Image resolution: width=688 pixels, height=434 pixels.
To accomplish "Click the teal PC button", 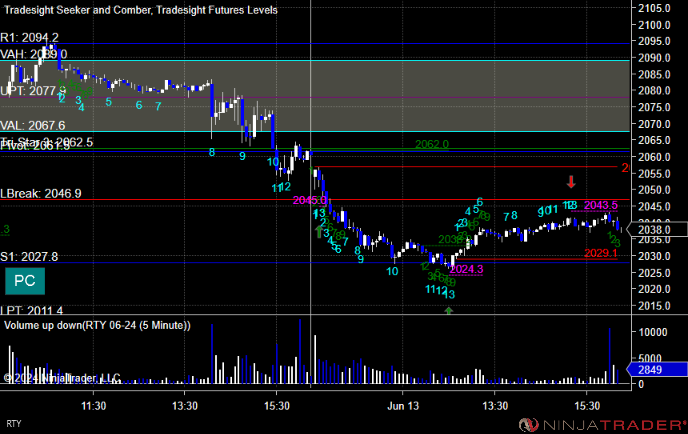I will 25,281.
